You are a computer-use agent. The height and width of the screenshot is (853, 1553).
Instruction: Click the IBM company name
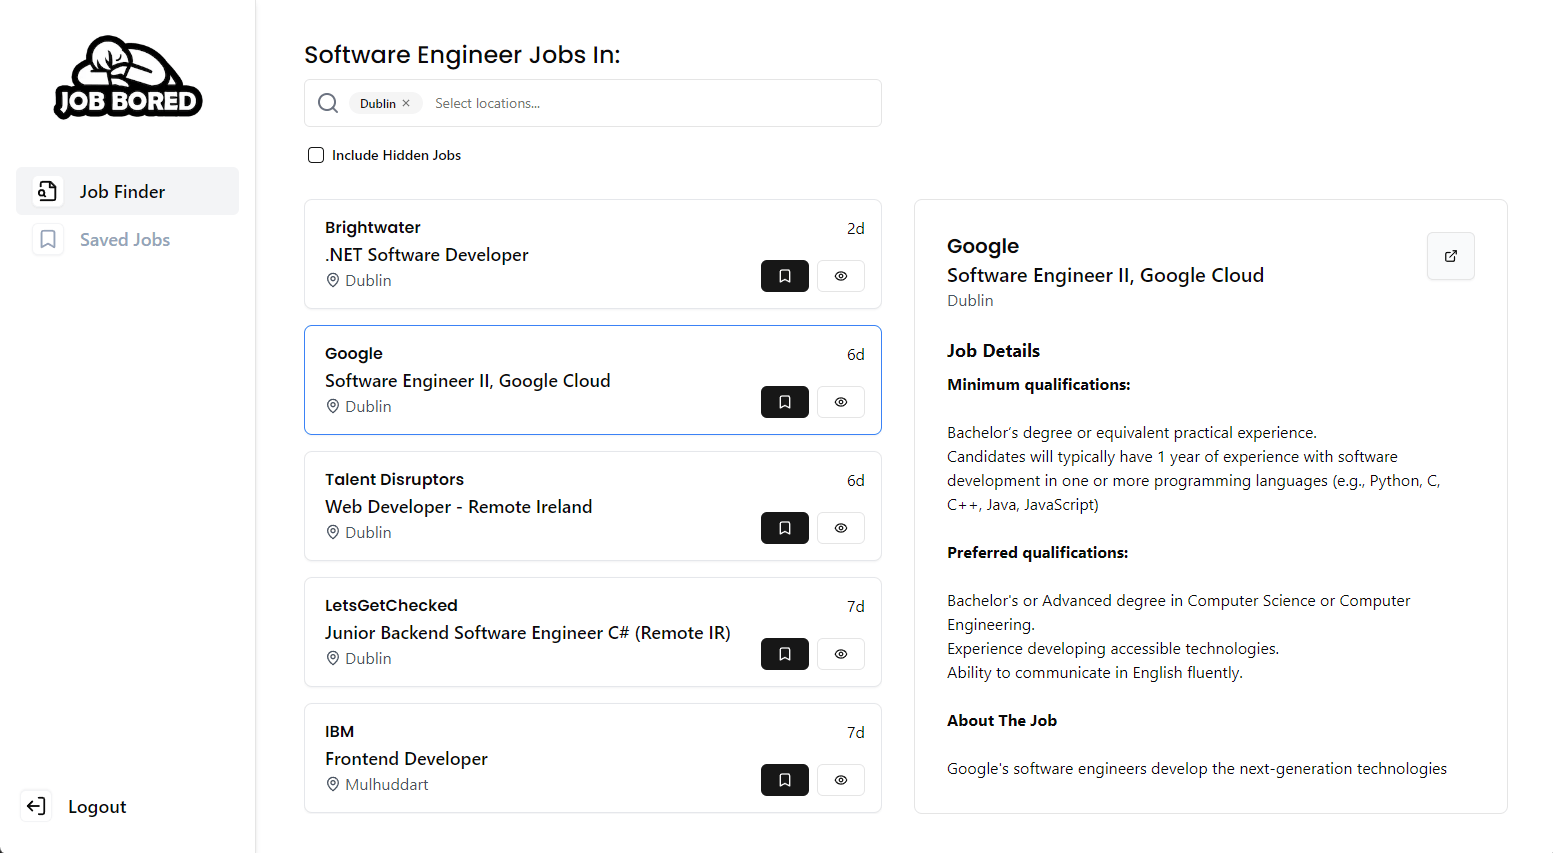[x=339, y=731]
